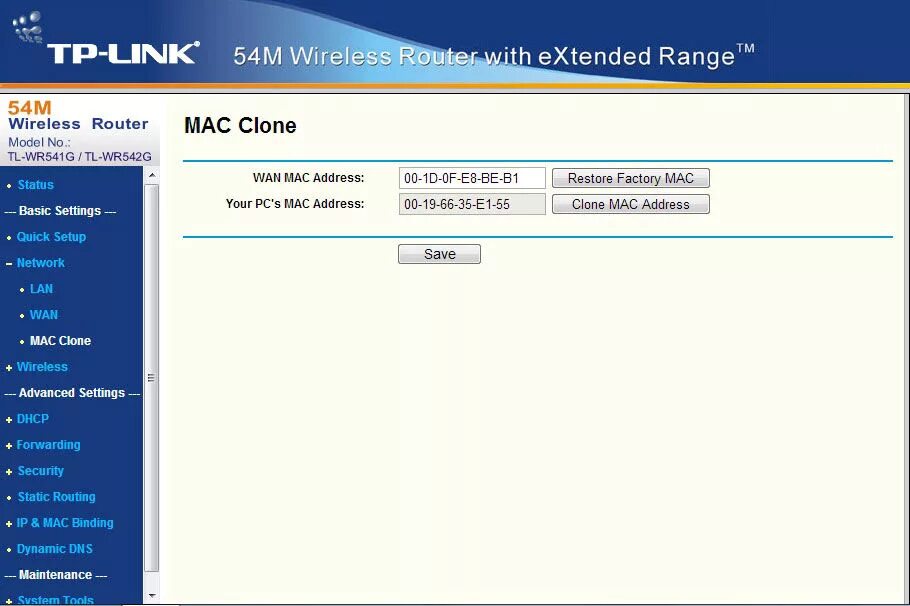Save the MAC Clone settings
Image resolution: width=910 pixels, height=606 pixels.
439,254
